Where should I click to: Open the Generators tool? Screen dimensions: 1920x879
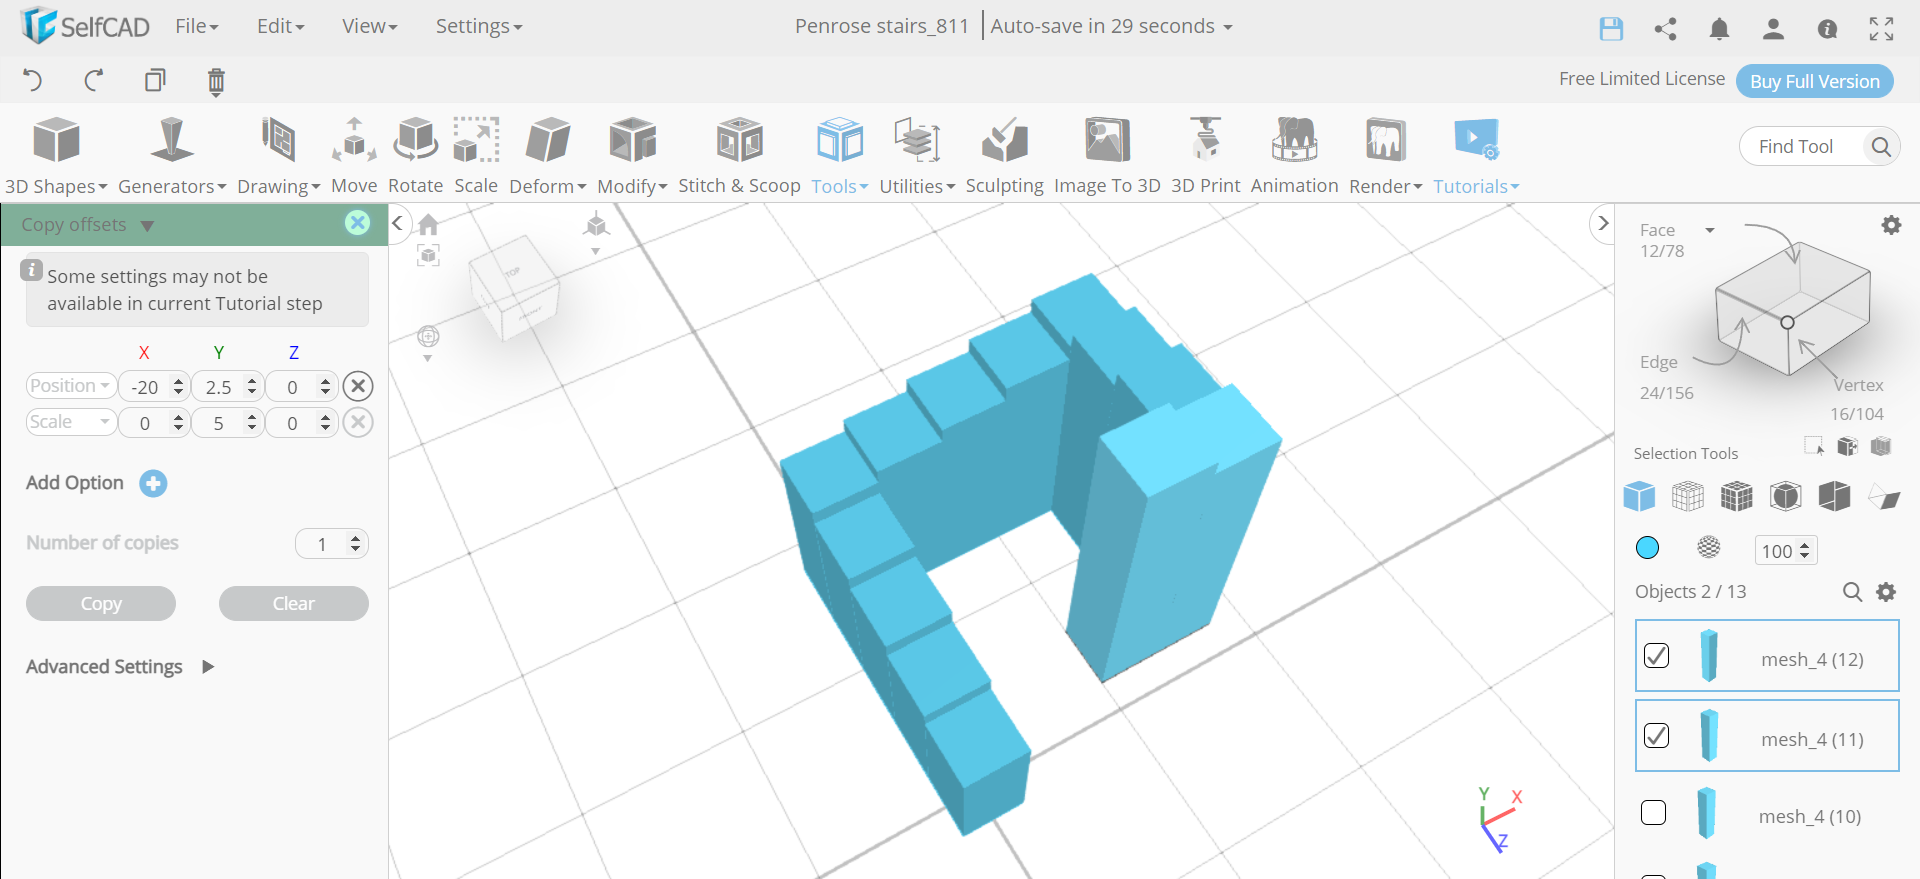click(172, 156)
